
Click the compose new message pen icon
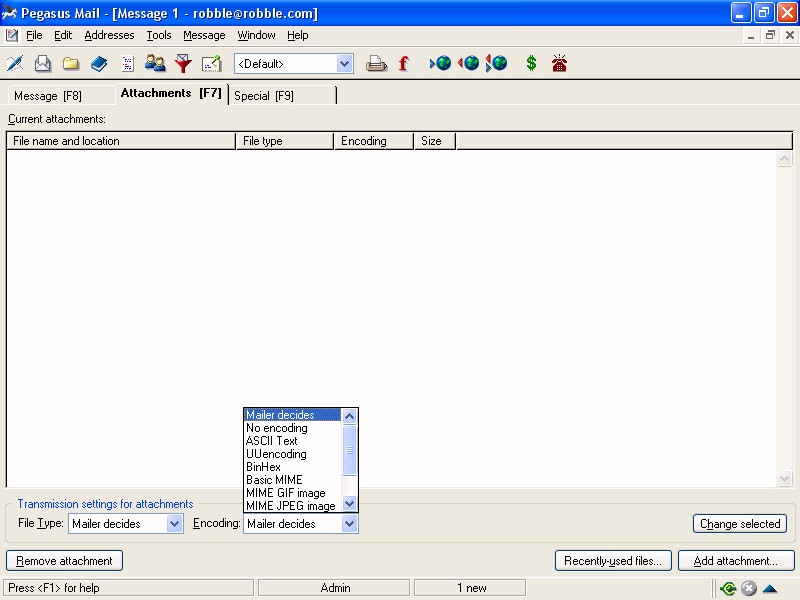(x=15, y=64)
